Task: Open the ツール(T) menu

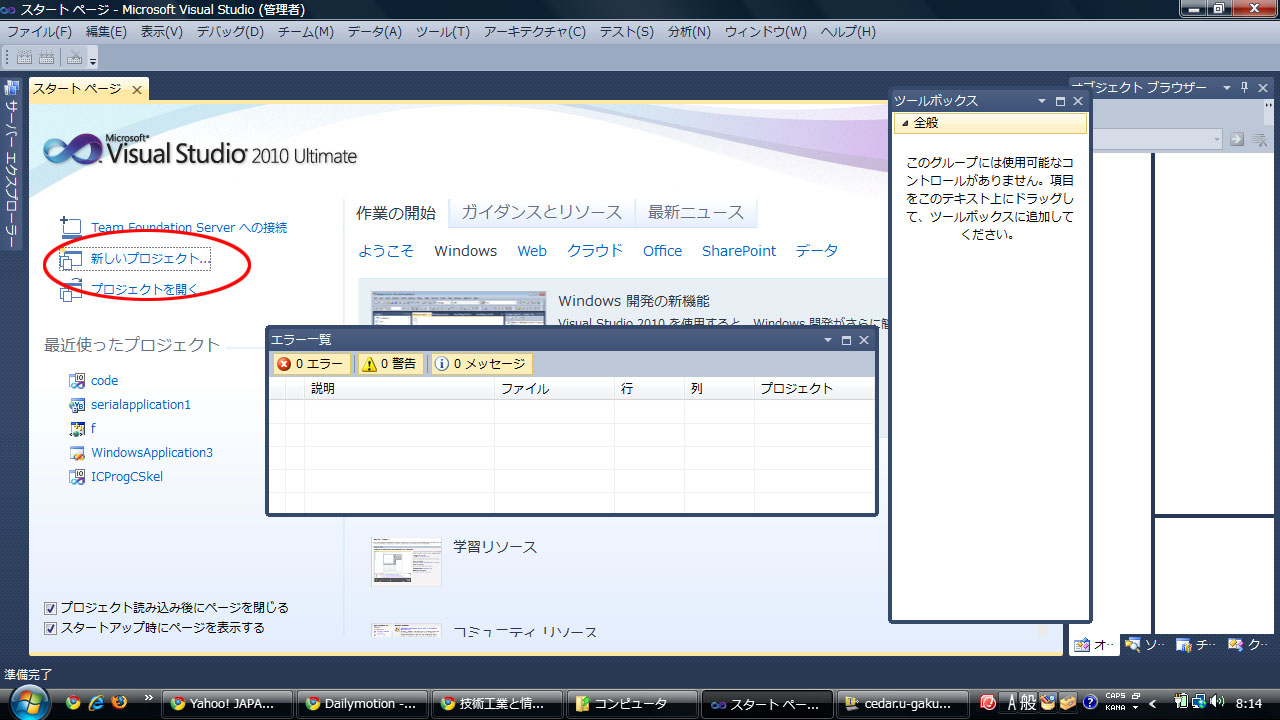Action: coord(442,32)
